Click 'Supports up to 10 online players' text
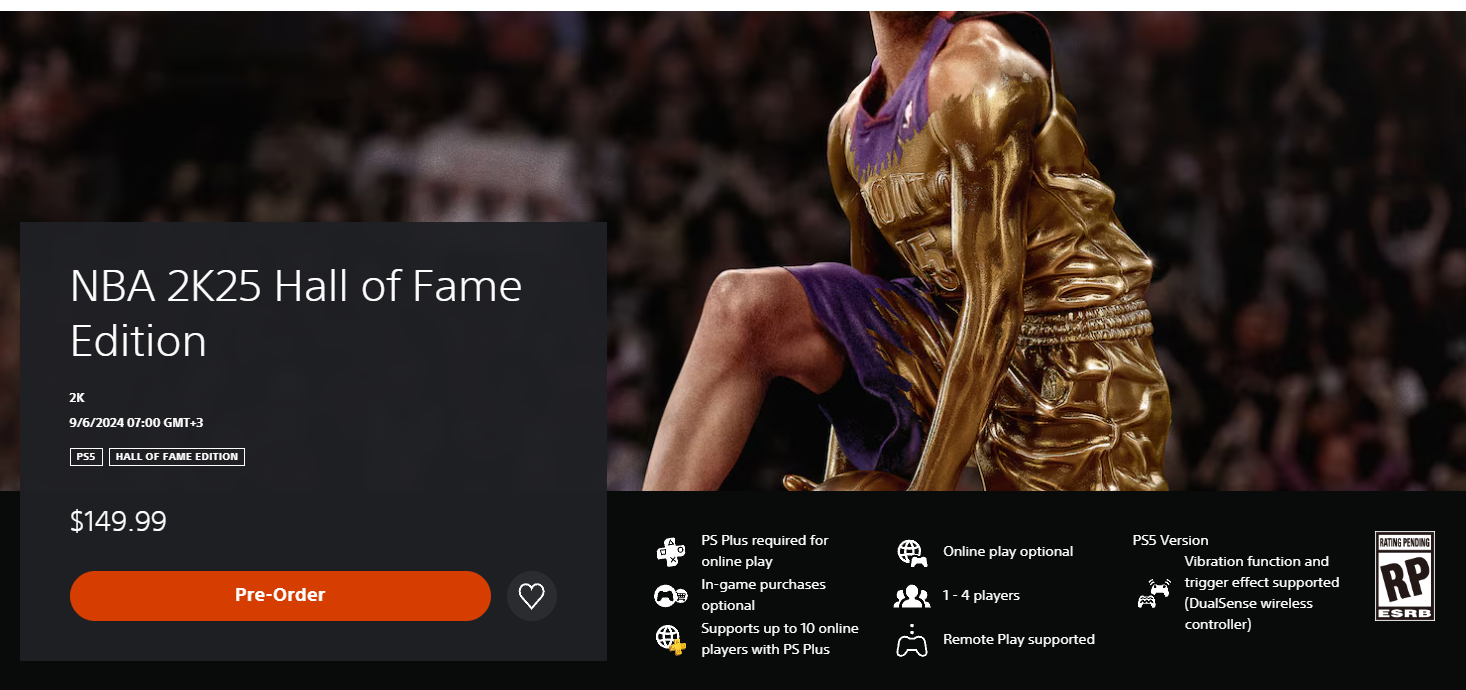 [780, 639]
